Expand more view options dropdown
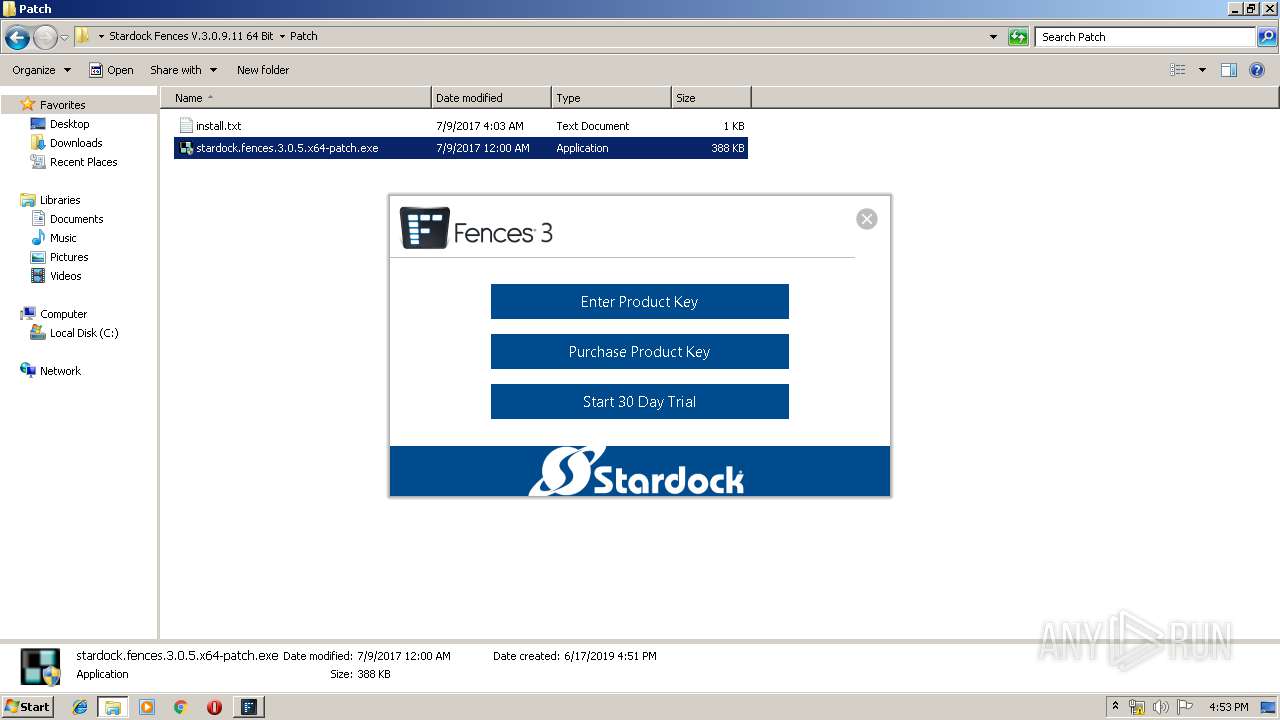 (x=1202, y=70)
